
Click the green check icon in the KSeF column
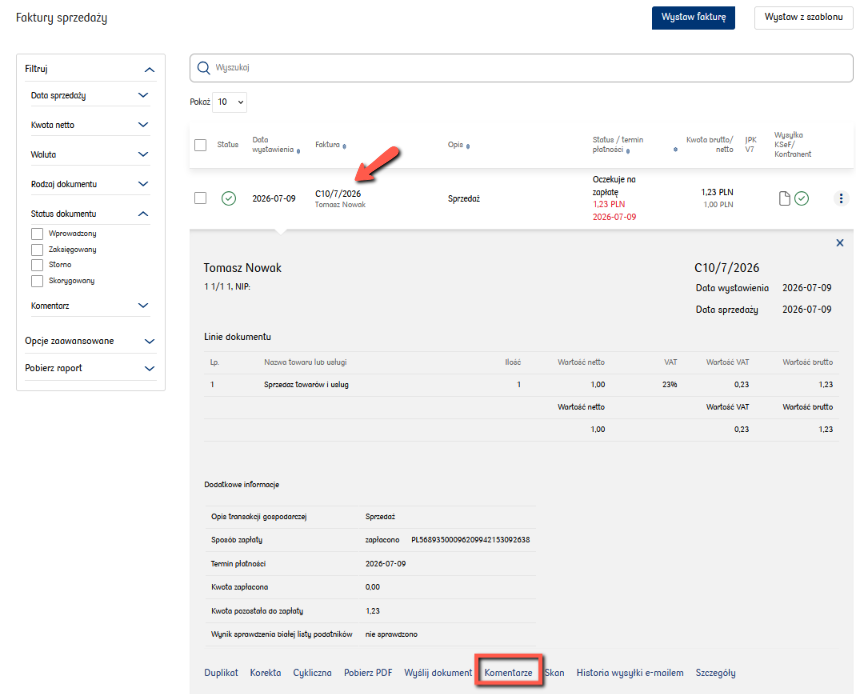click(x=801, y=198)
